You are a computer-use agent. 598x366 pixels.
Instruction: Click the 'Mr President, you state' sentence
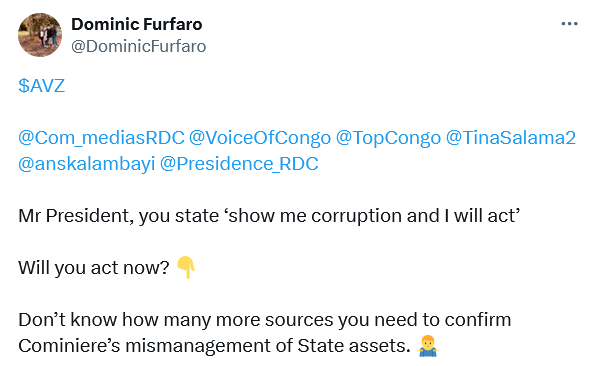coord(269,216)
